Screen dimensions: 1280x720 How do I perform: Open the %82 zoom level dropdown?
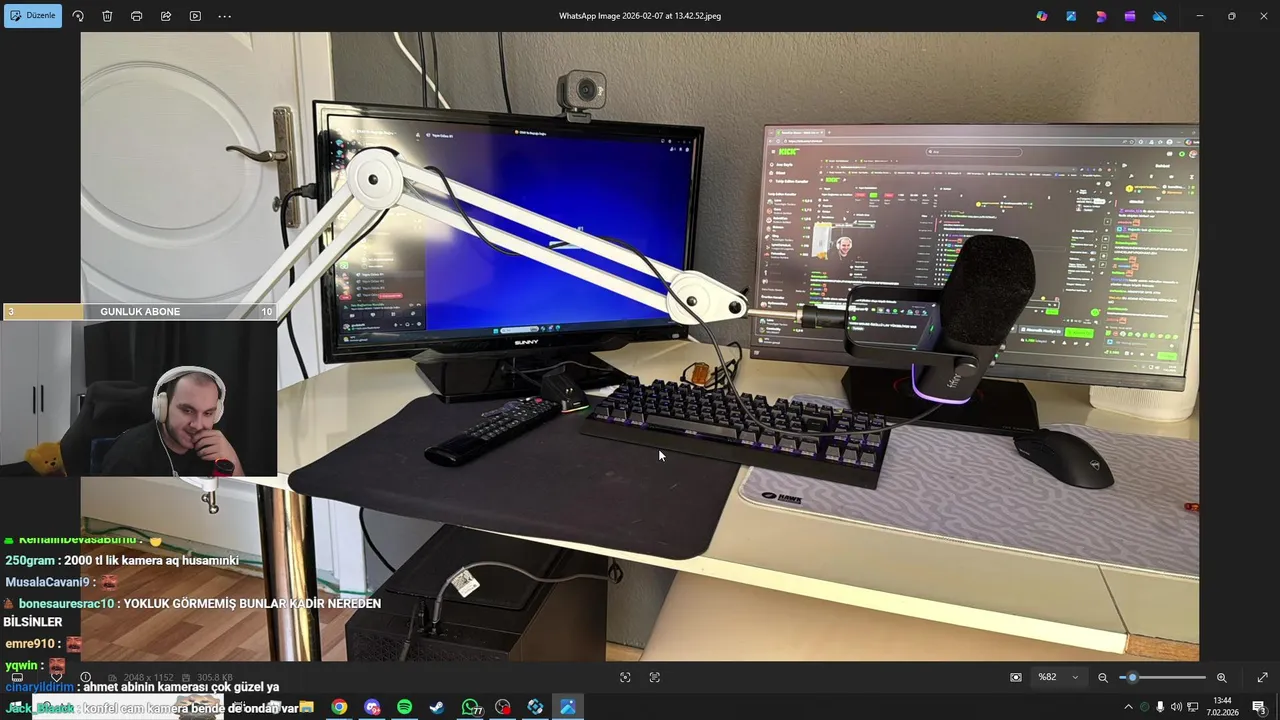1058,677
